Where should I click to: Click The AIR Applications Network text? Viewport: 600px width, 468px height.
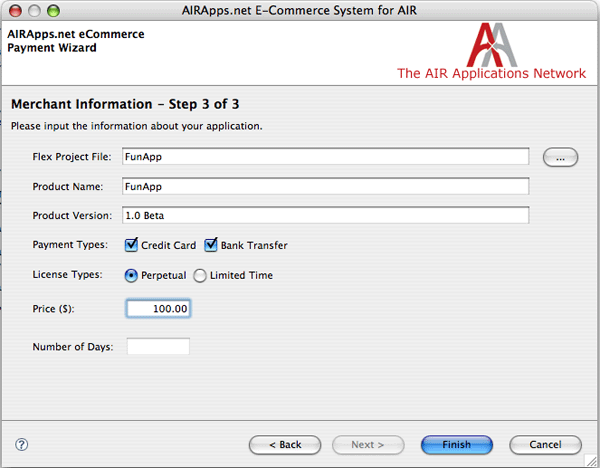click(x=491, y=73)
